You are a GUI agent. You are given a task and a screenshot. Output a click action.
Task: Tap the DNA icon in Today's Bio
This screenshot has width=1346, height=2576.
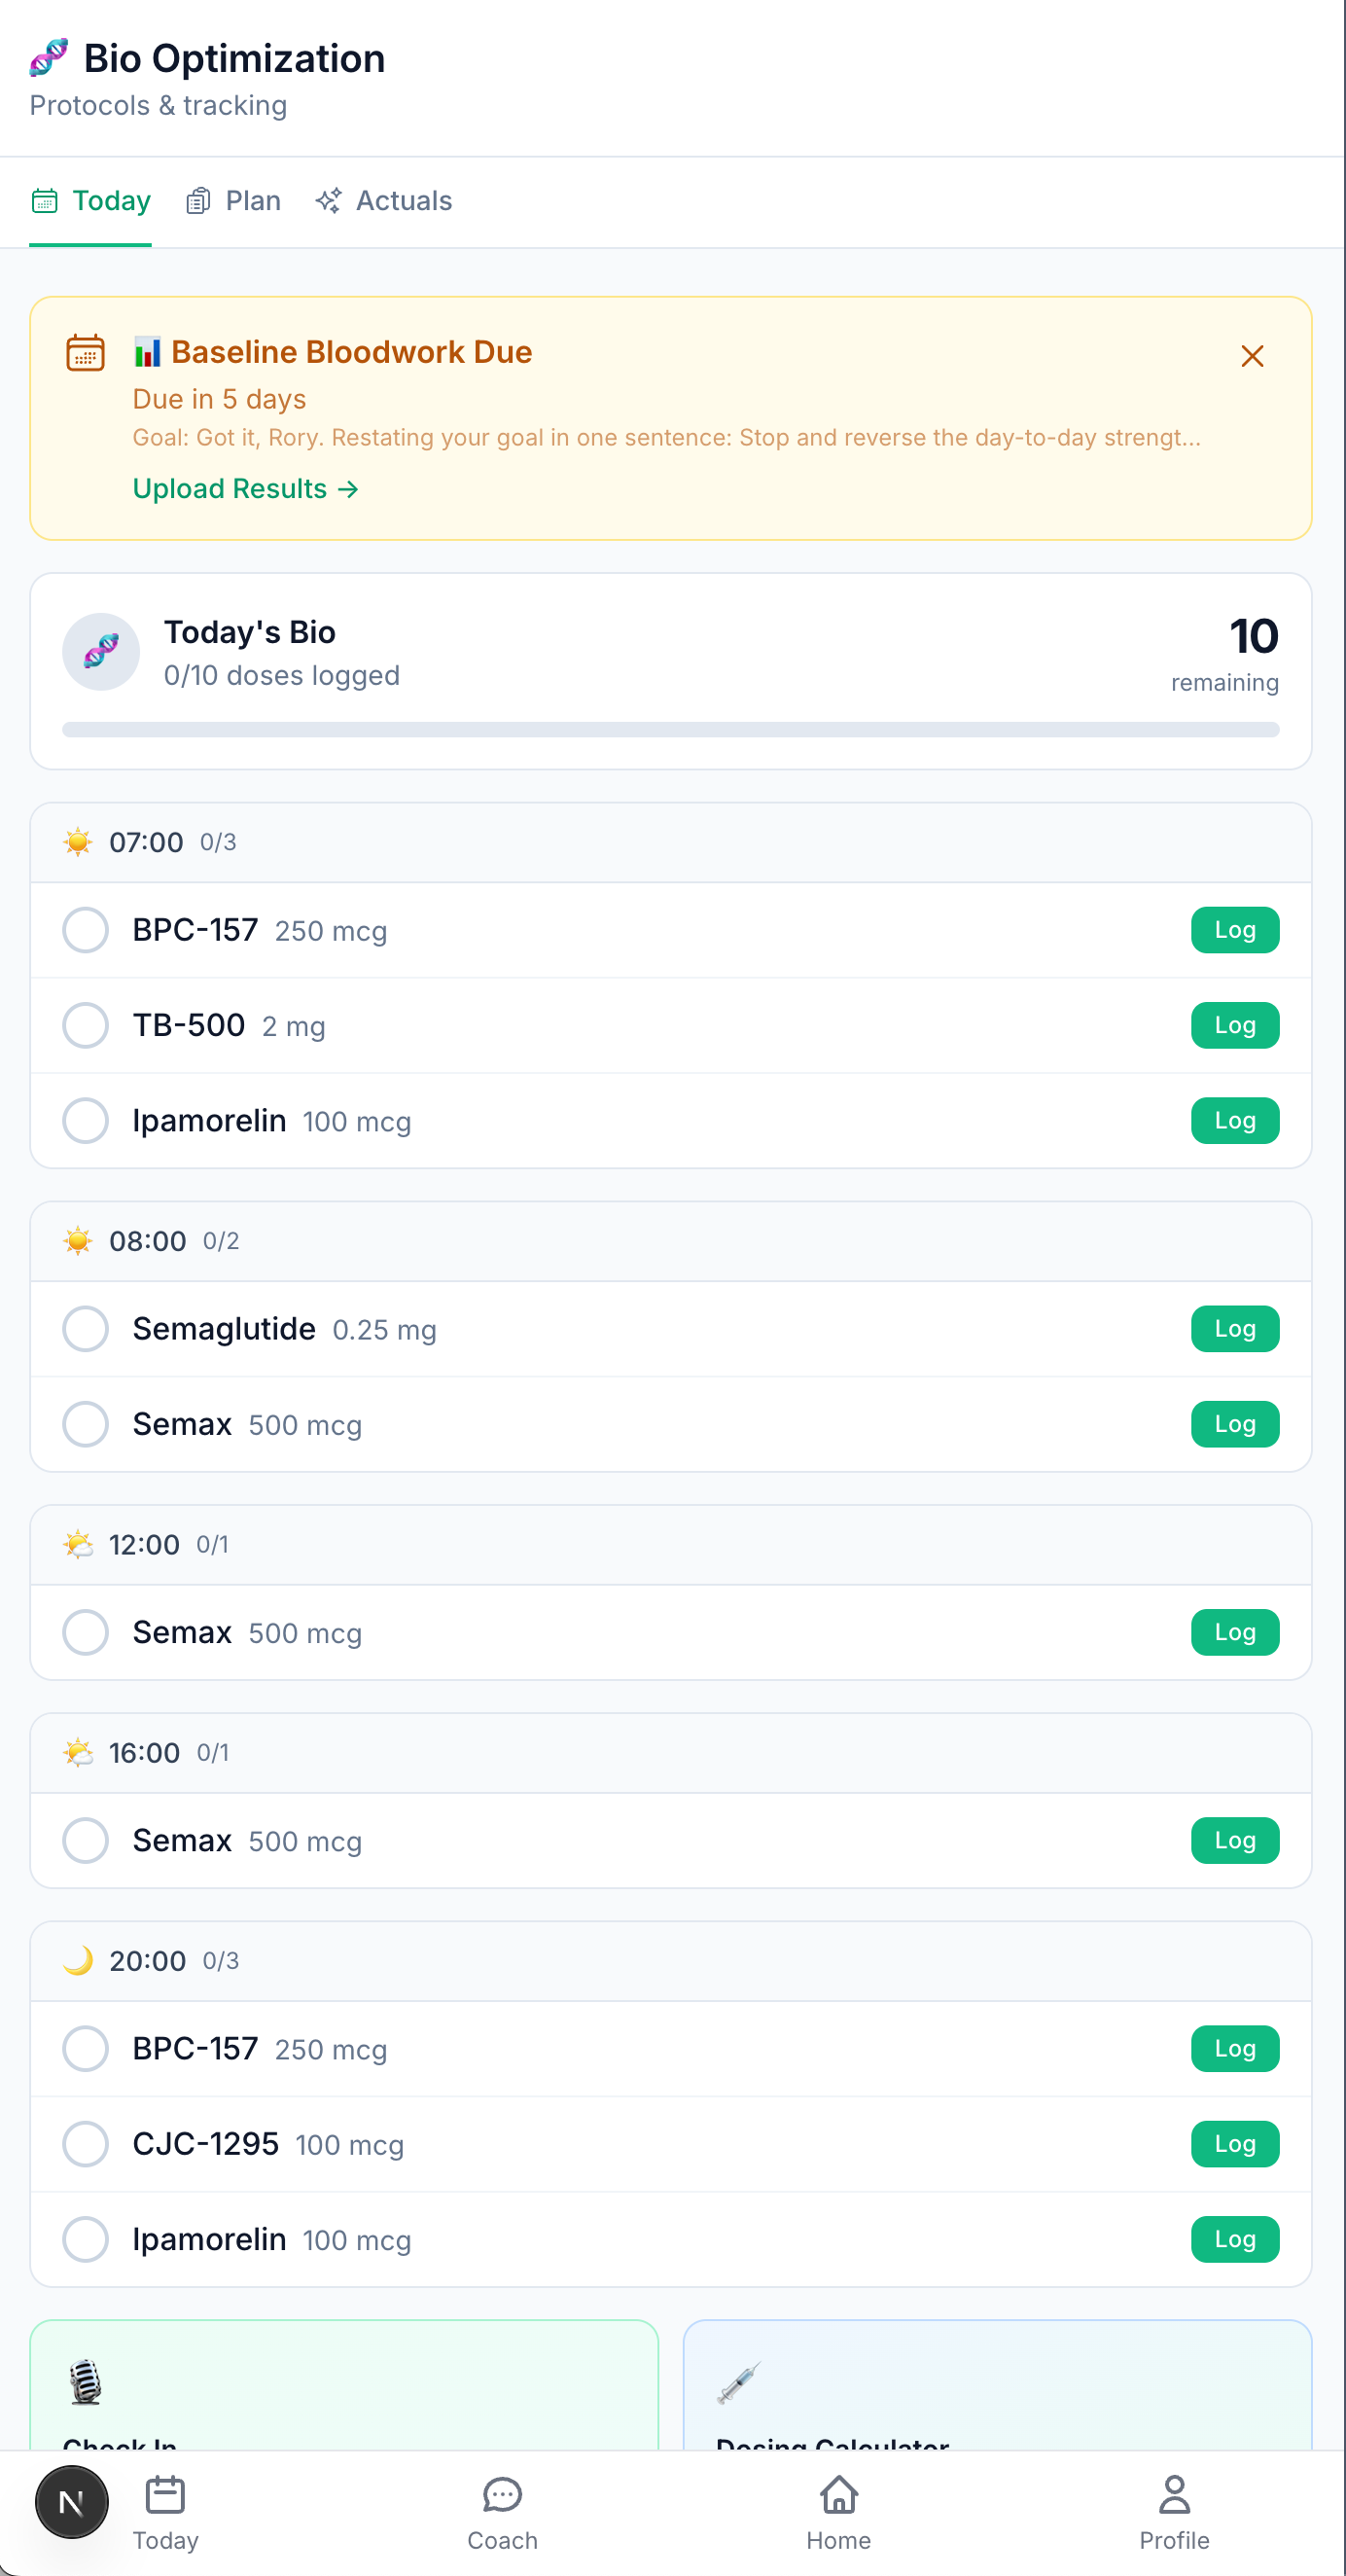(101, 652)
